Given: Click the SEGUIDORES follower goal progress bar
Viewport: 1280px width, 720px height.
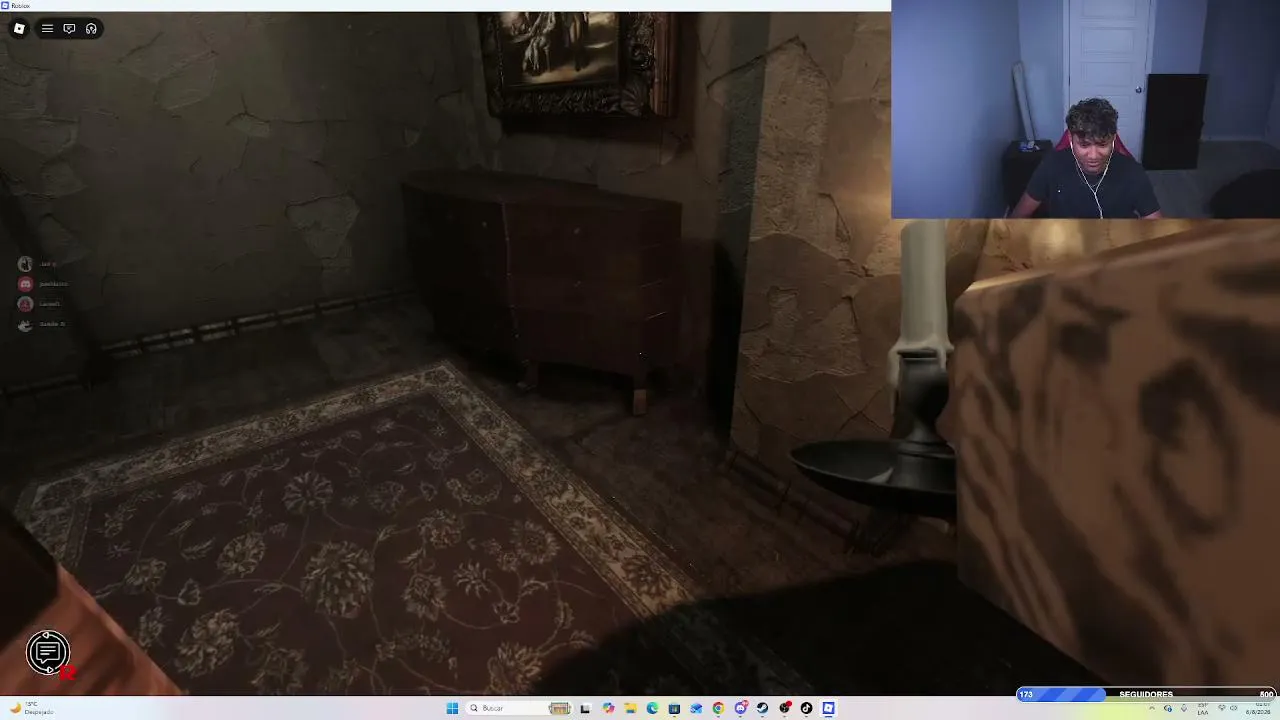Looking at the screenshot, I should click(x=1146, y=694).
